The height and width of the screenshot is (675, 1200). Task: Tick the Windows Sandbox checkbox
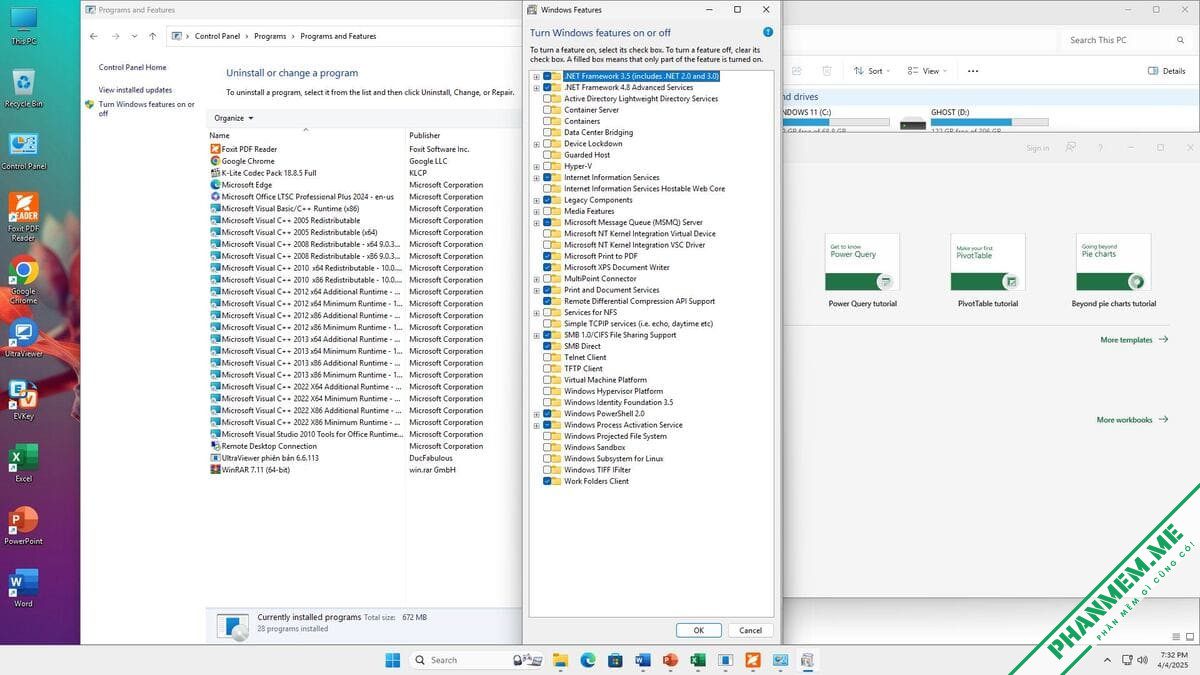(547, 447)
